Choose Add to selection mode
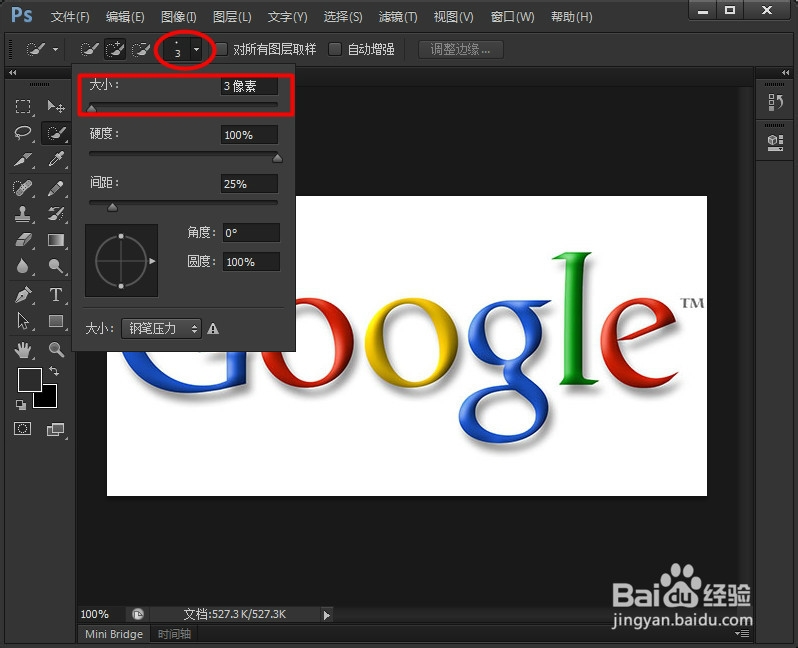The height and width of the screenshot is (648, 798). (x=115, y=49)
